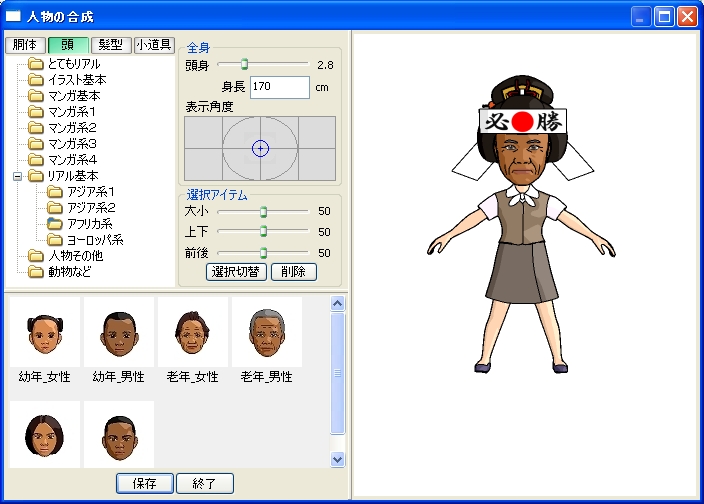The height and width of the screenshot is (504, 704).
Task: Click the アジア系2 folder icon
Action: point(55,208)
